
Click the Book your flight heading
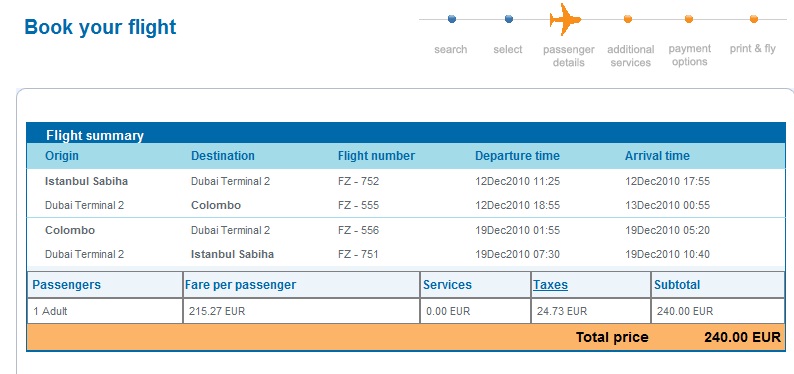100,27
